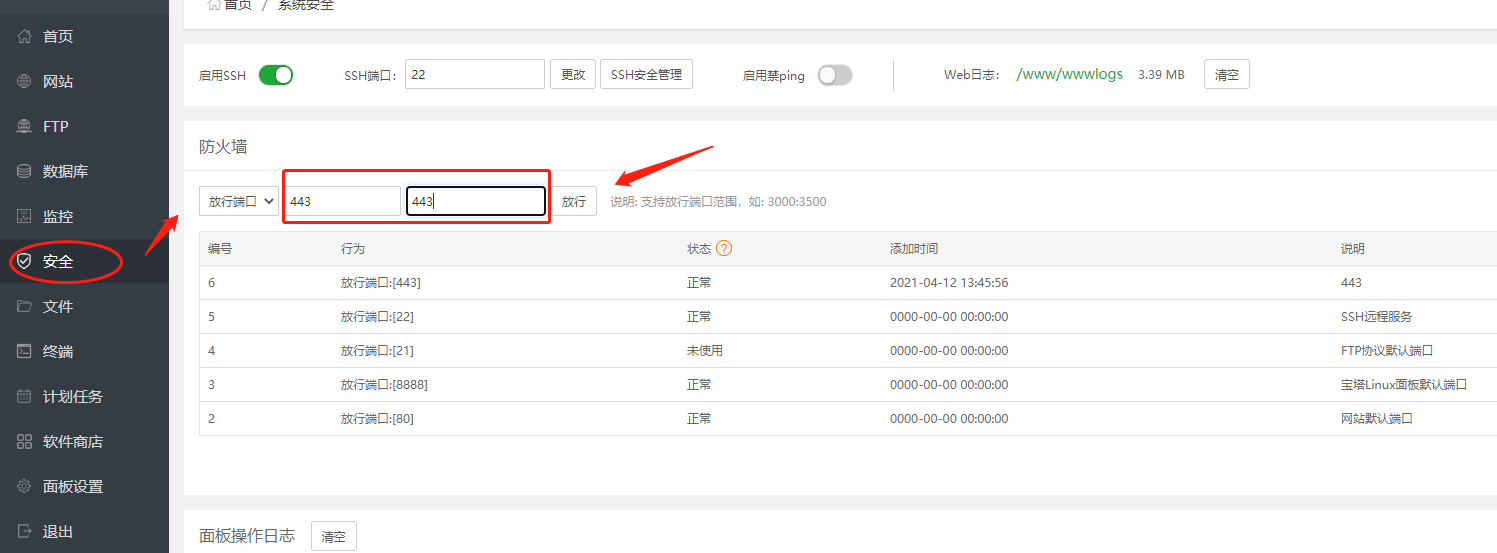This screenshot has width=1497, height=553.
Task: Open 数据库 in the sidebar menu
Action: pos(66,171)
